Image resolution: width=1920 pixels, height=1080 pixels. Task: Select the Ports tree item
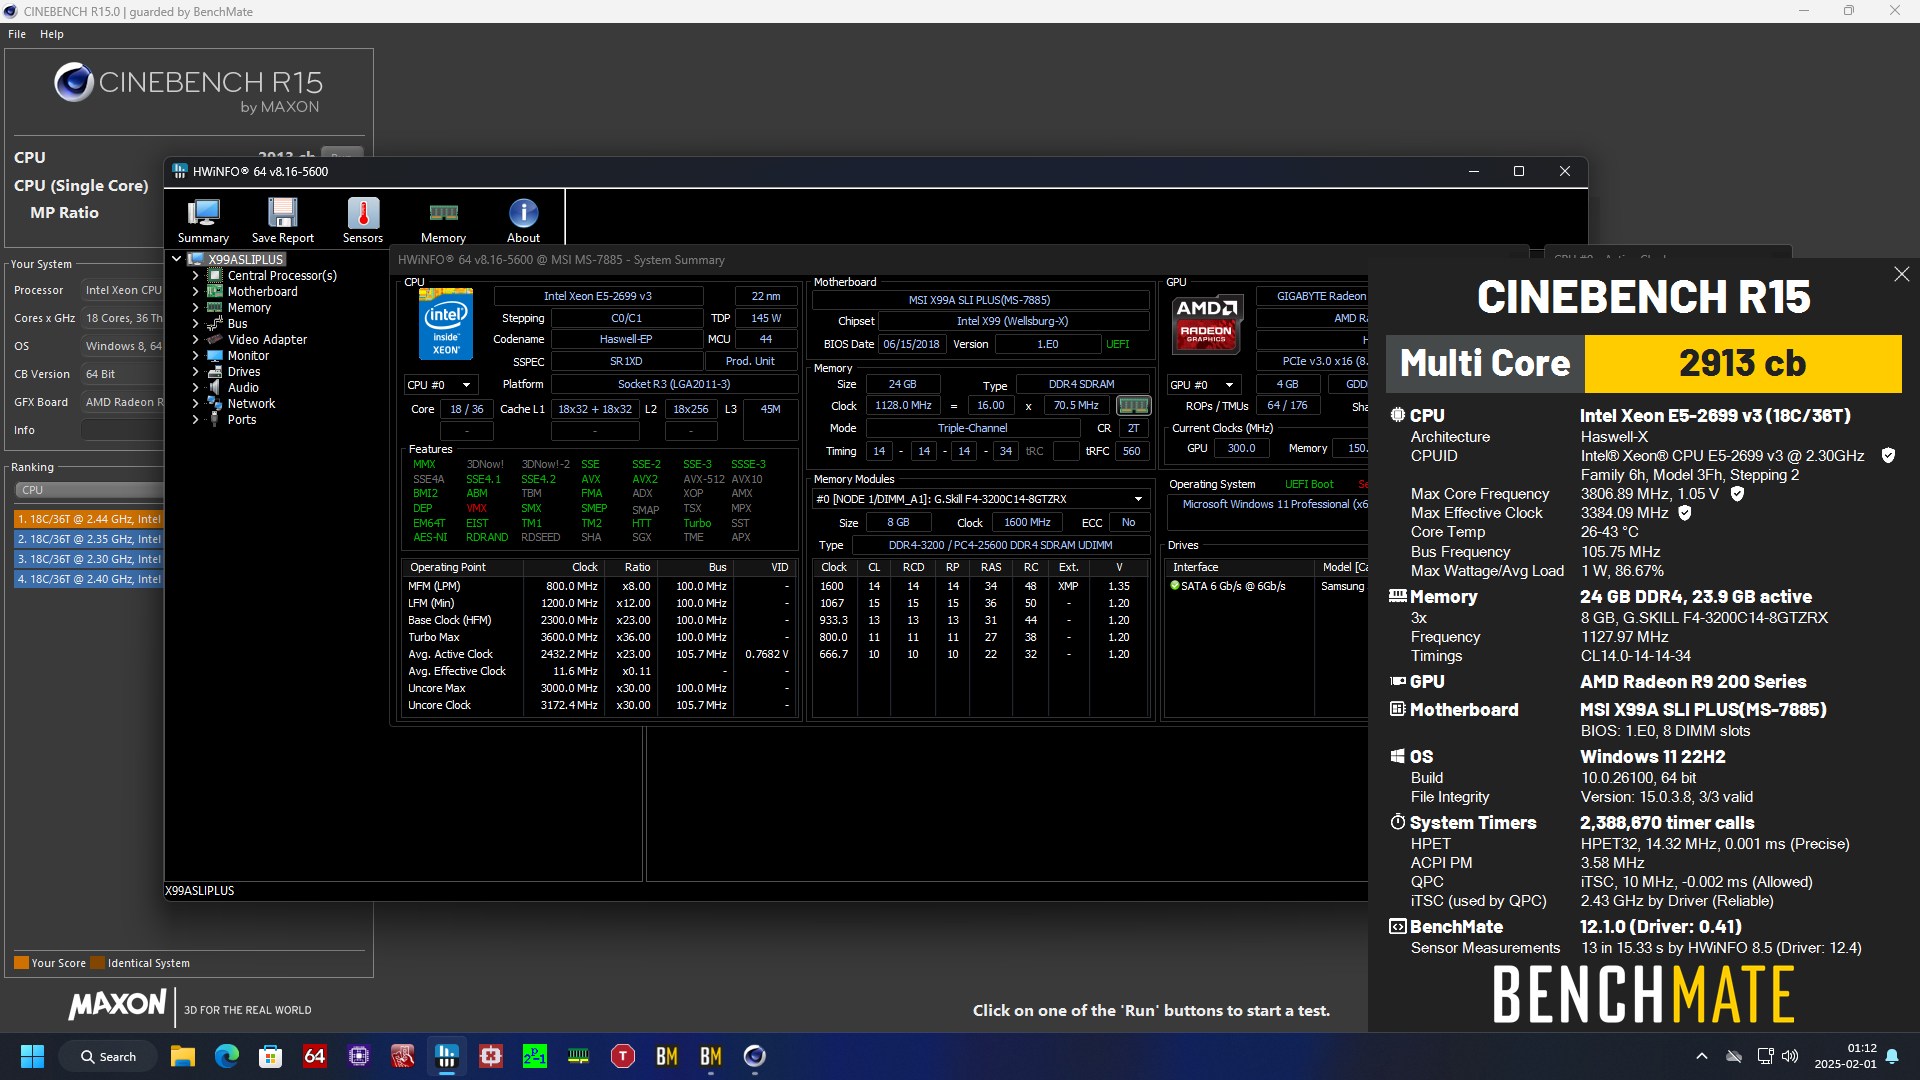(241, 419)
